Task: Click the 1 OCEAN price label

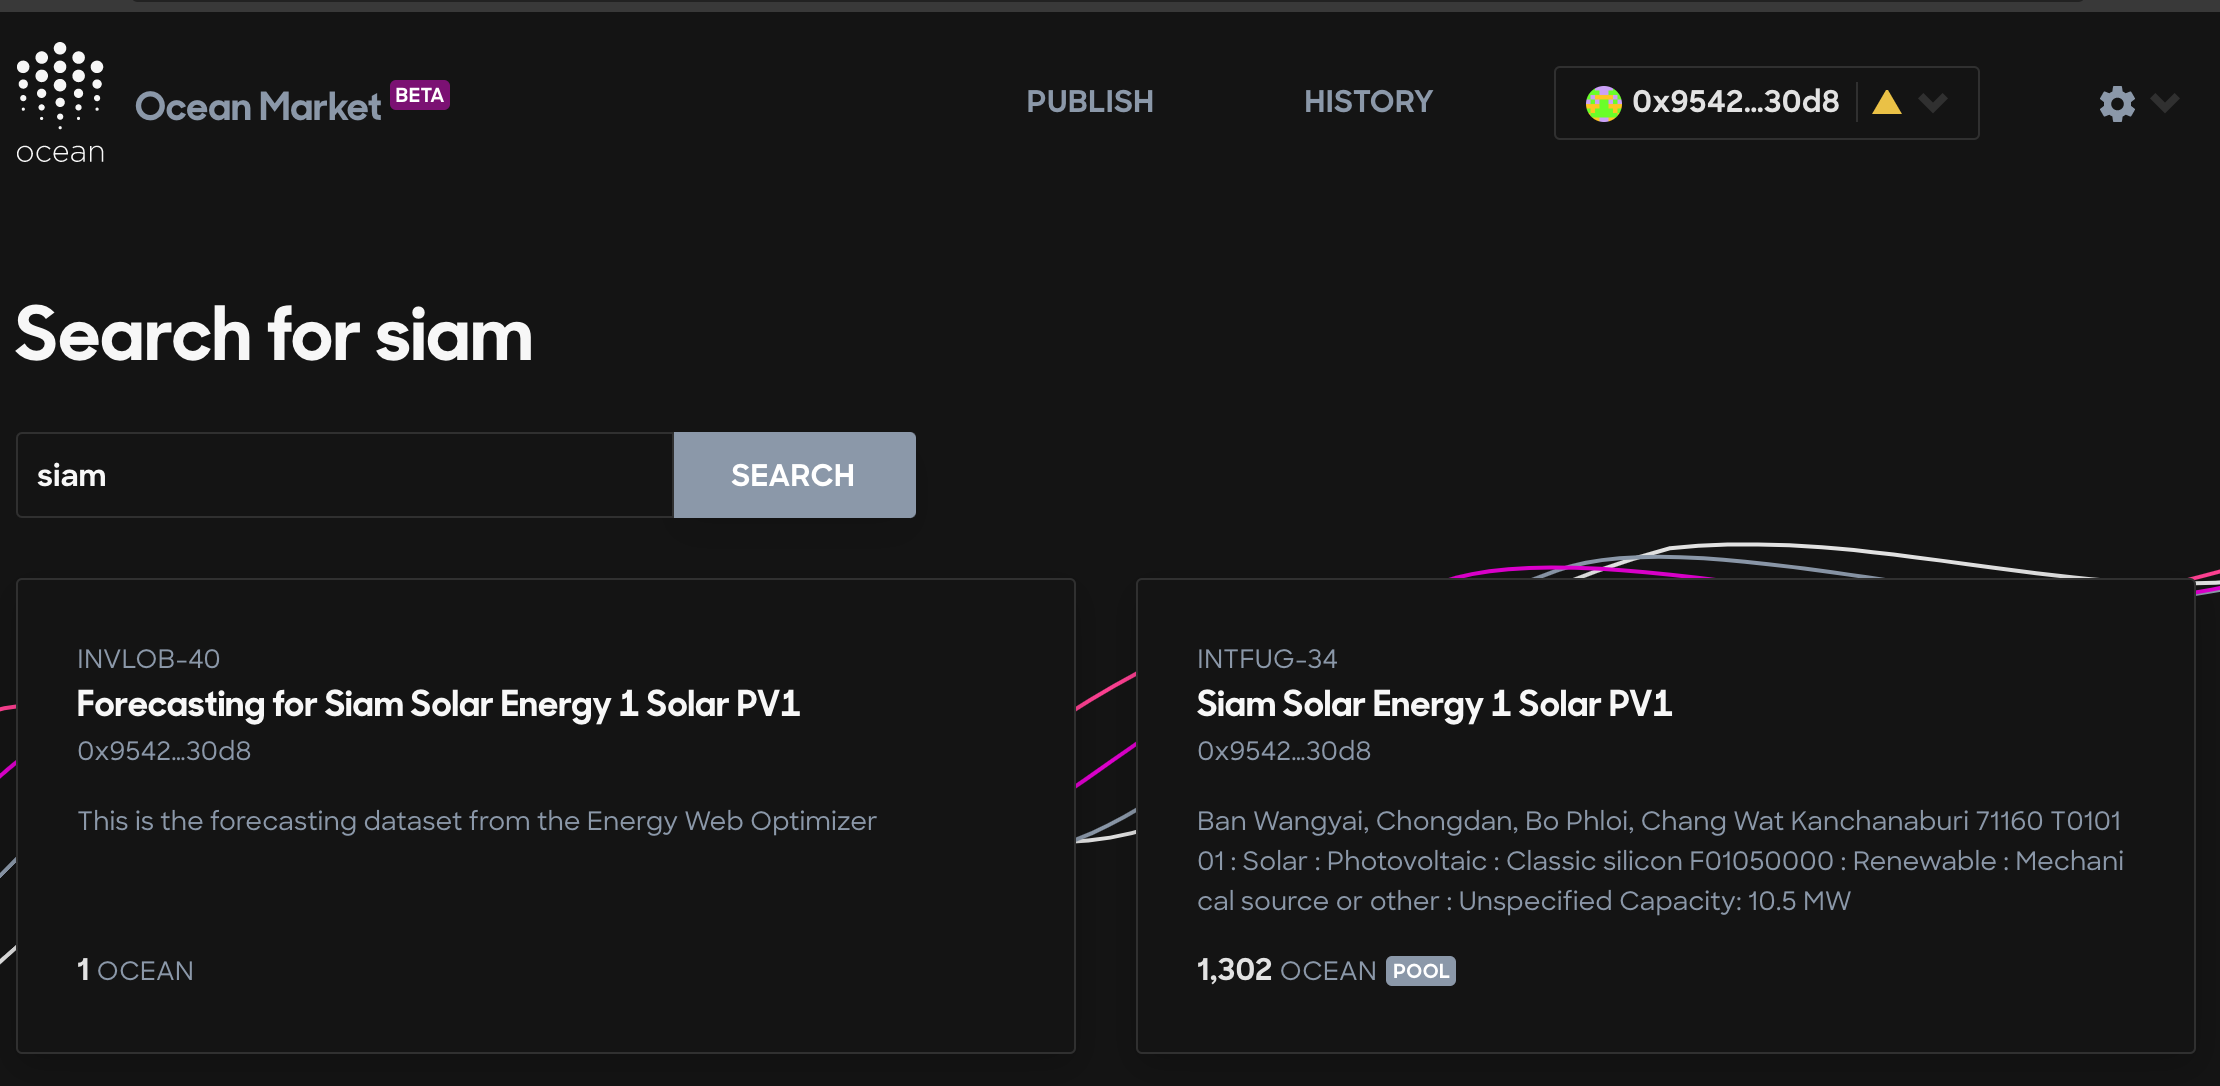Action: coord(135,970)
